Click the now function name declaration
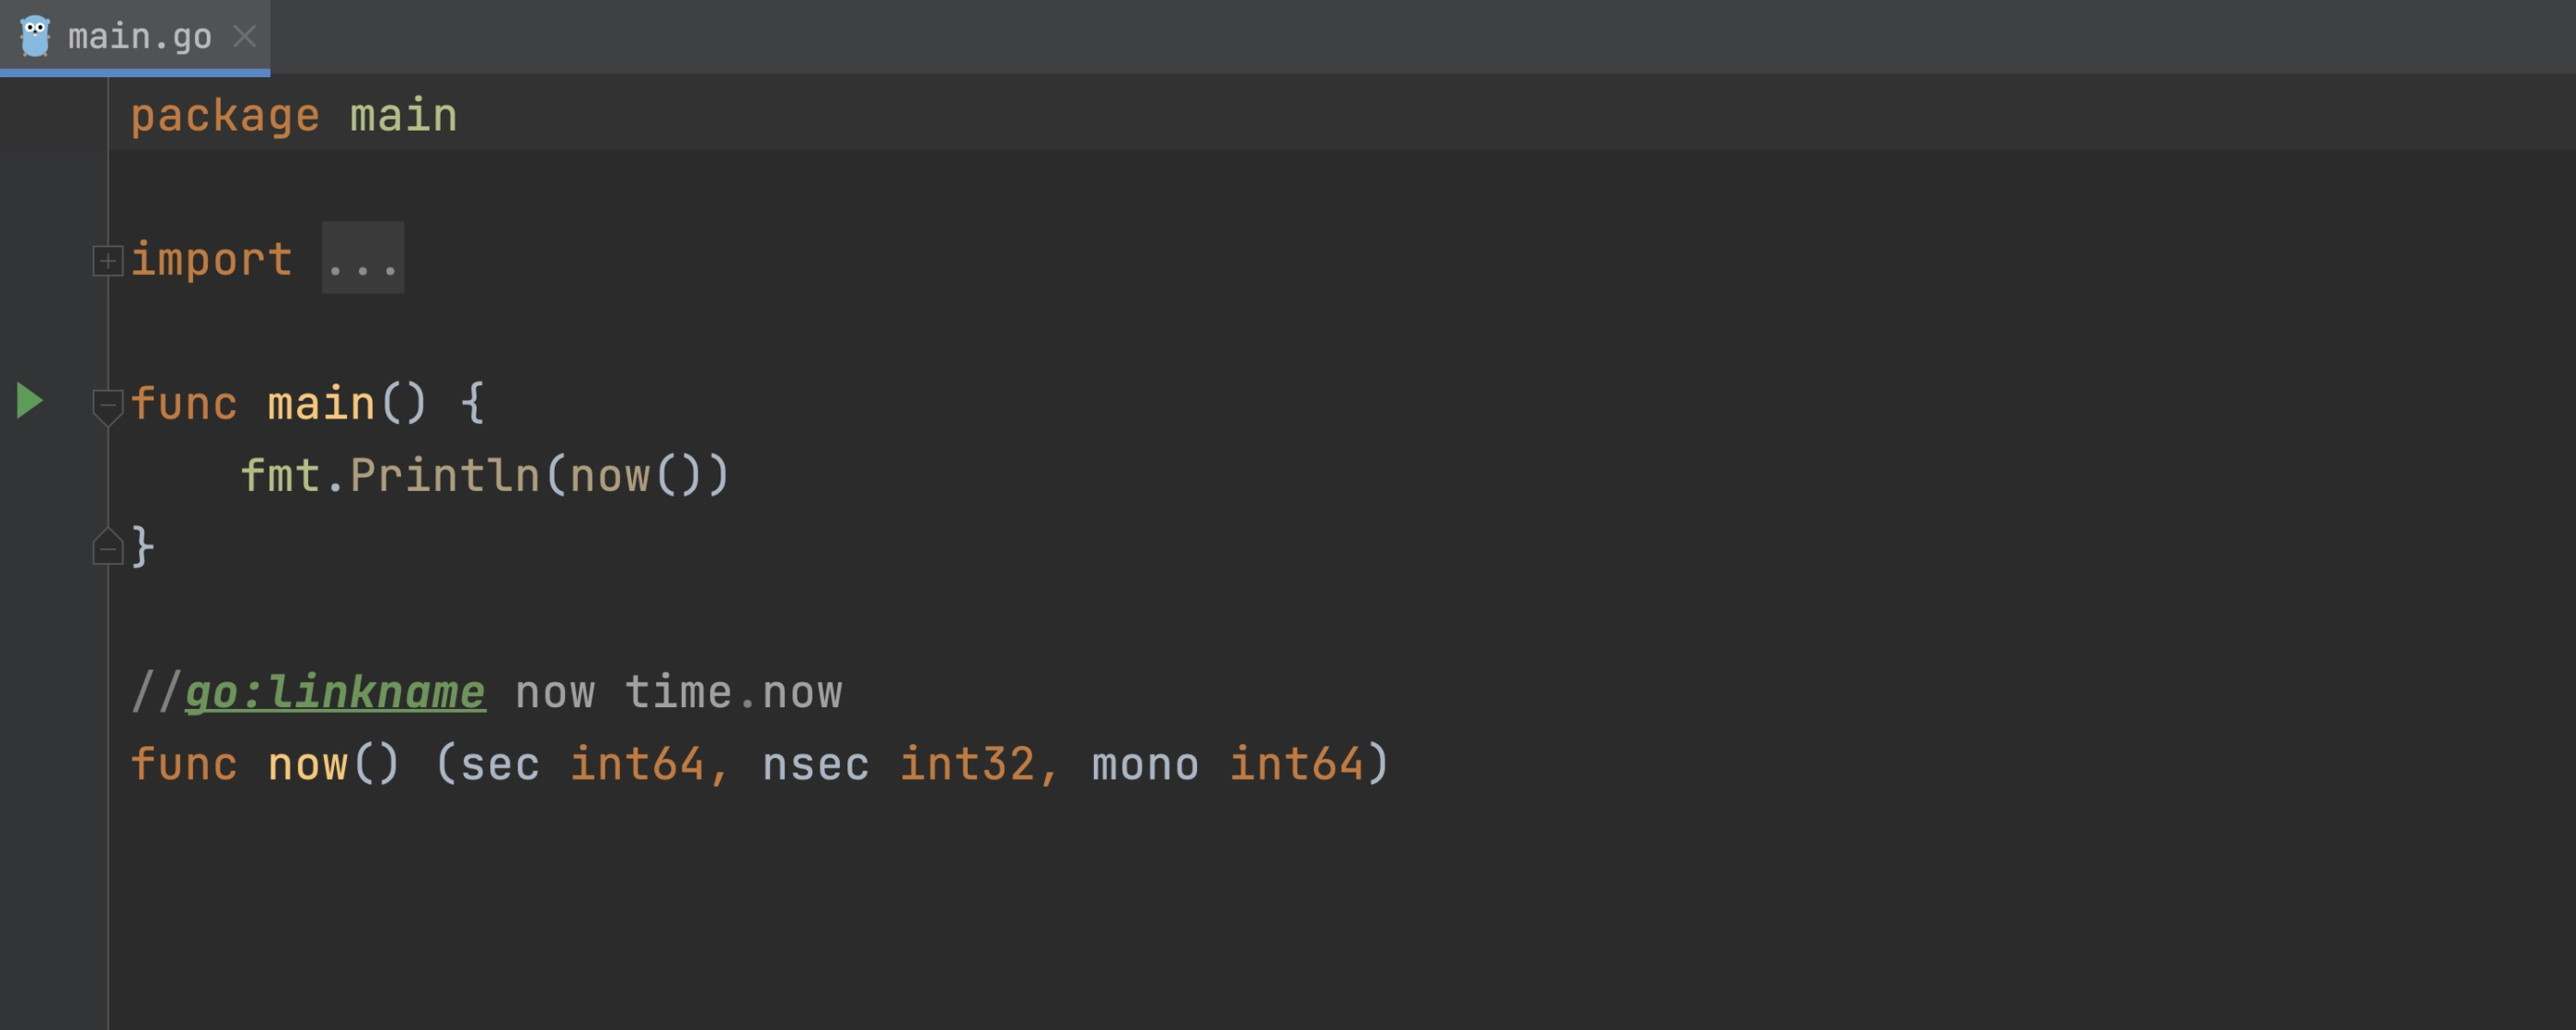Viewport: 2576px width, 1030px height. pos(307,764)
